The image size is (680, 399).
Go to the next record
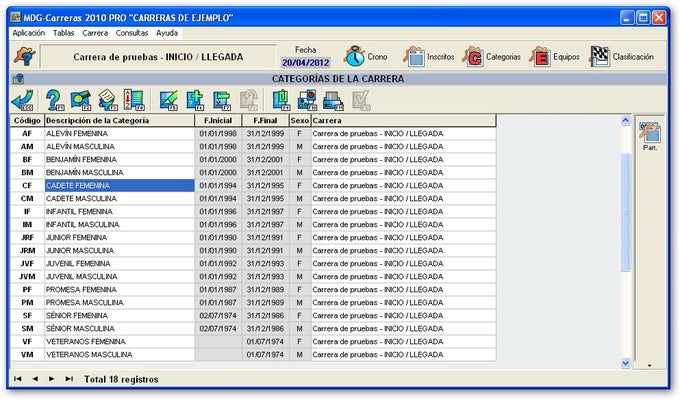coord(52,379)
